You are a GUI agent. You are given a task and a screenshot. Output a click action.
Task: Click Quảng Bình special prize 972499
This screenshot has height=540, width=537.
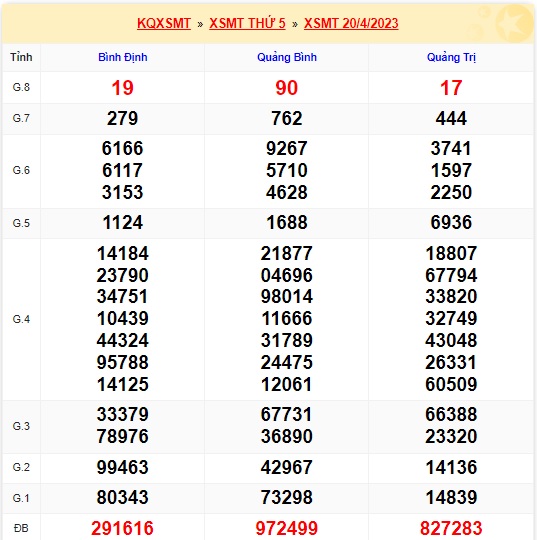click(287, 528)
